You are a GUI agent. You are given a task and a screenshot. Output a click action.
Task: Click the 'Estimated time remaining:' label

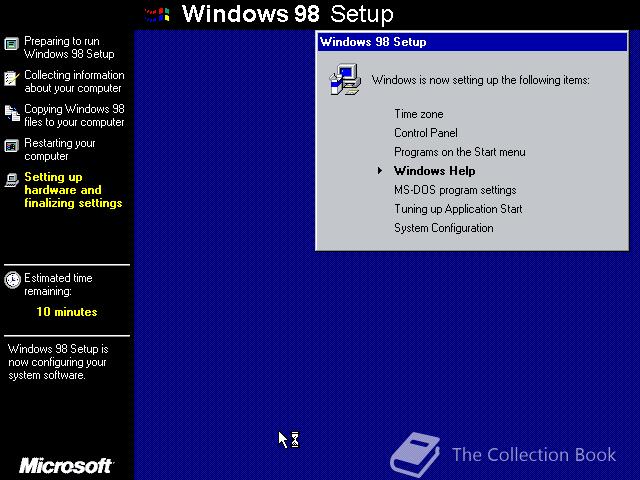pos(58,284)
